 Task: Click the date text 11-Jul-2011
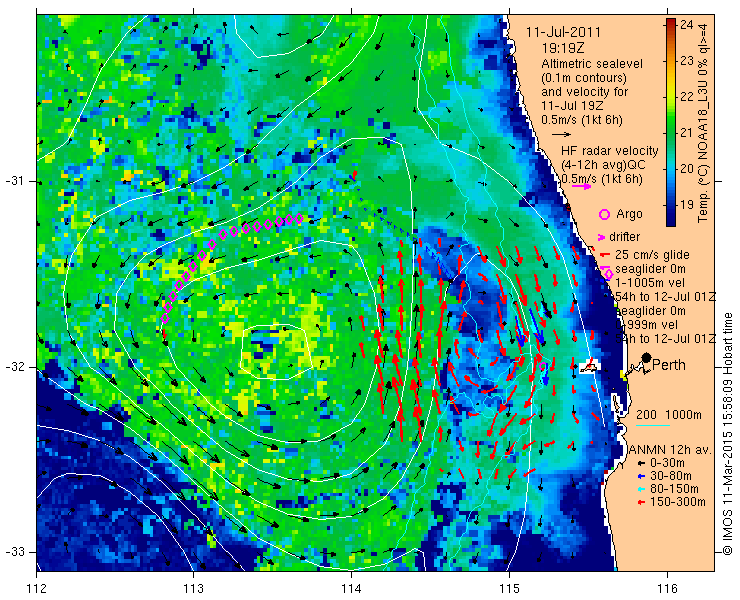coord(563,33)
